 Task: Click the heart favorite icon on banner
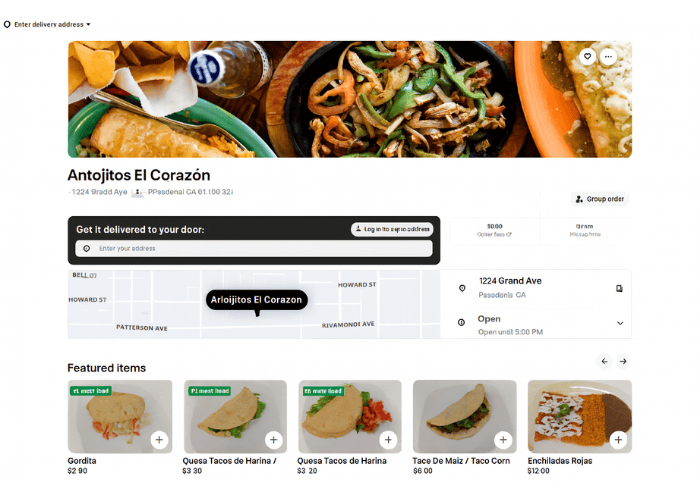588,57
